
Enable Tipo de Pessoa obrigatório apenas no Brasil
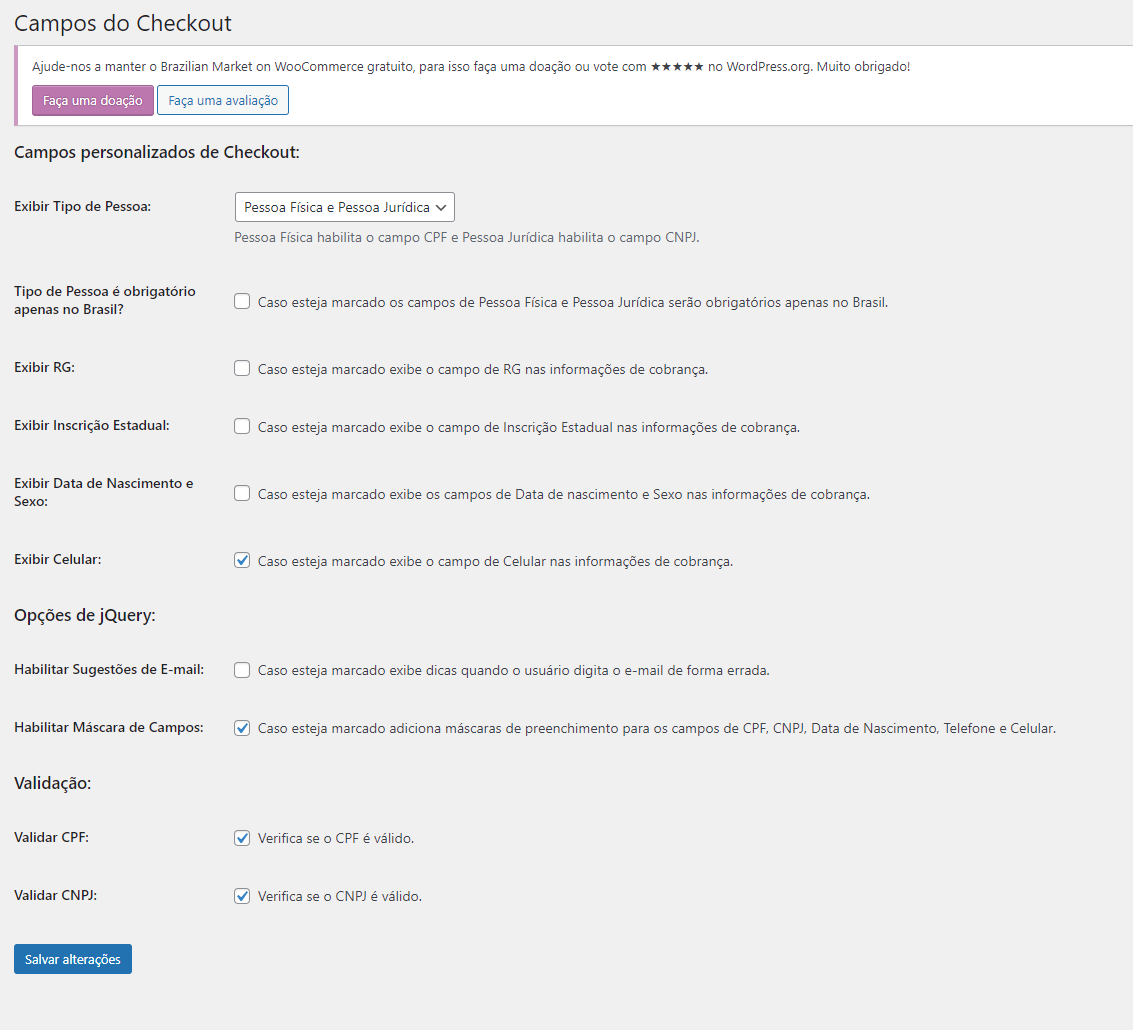241,300
